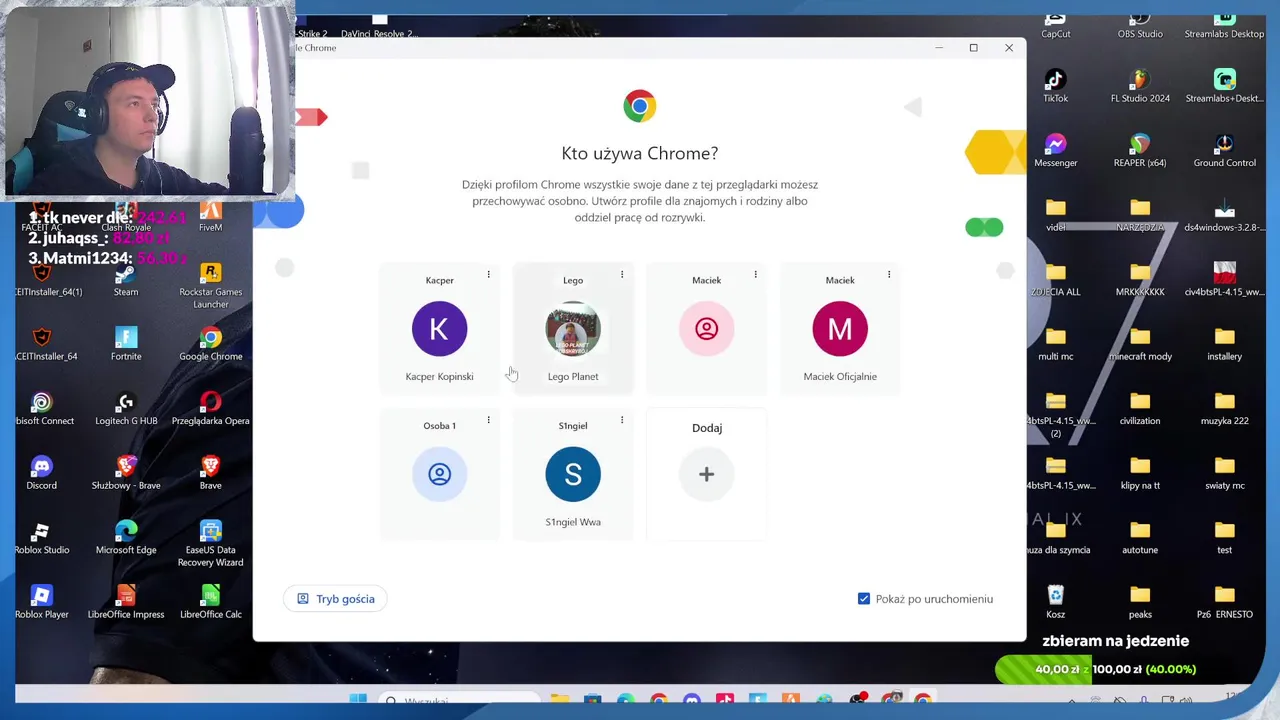The image size is (1280, 720).
Task: Choose the Osoba 1 profile avatar
Action: pos(439,474)
